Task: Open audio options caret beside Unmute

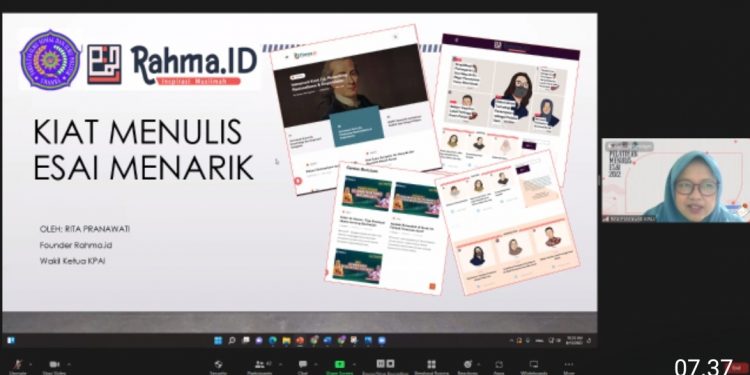Action: [x=30, y=364]
